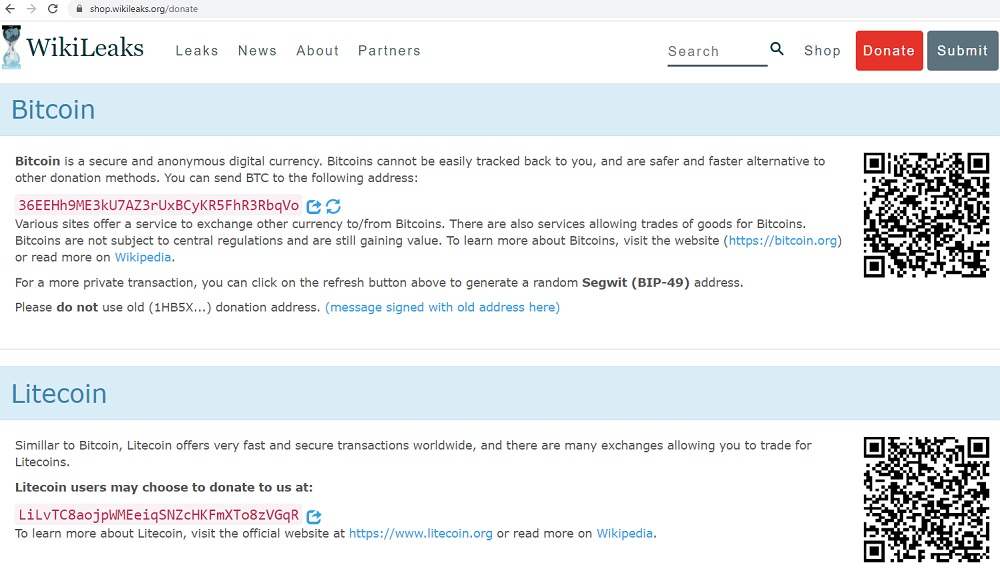Open the Partners menu item

click(389, 51)
